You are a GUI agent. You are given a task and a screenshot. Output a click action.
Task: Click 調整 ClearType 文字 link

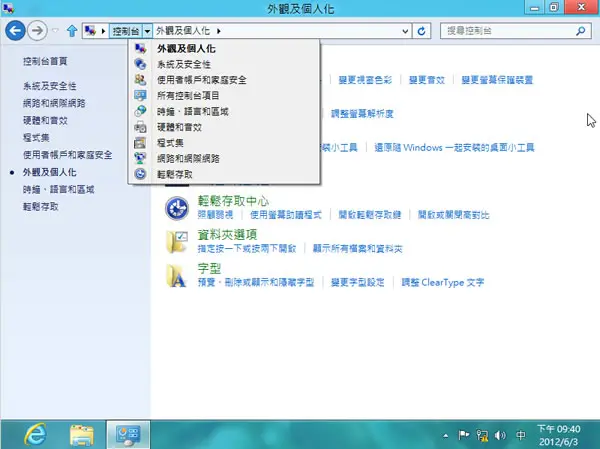pyautogui.click(x=442, y=282)
